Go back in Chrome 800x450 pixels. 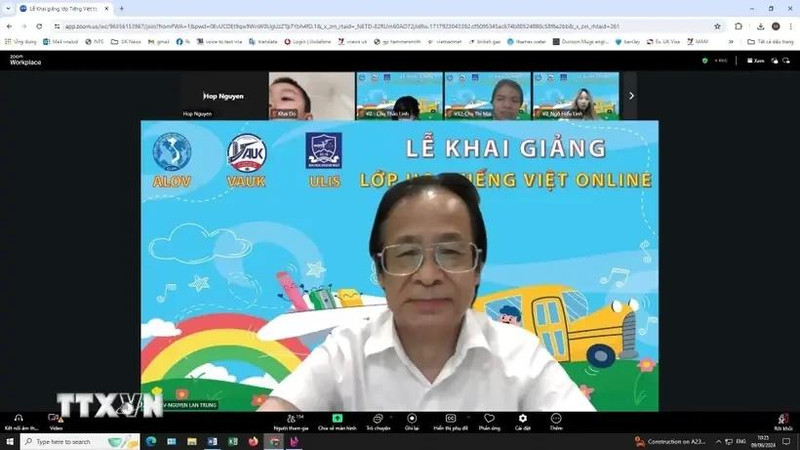pyautogui.click(x=9, y=26)
